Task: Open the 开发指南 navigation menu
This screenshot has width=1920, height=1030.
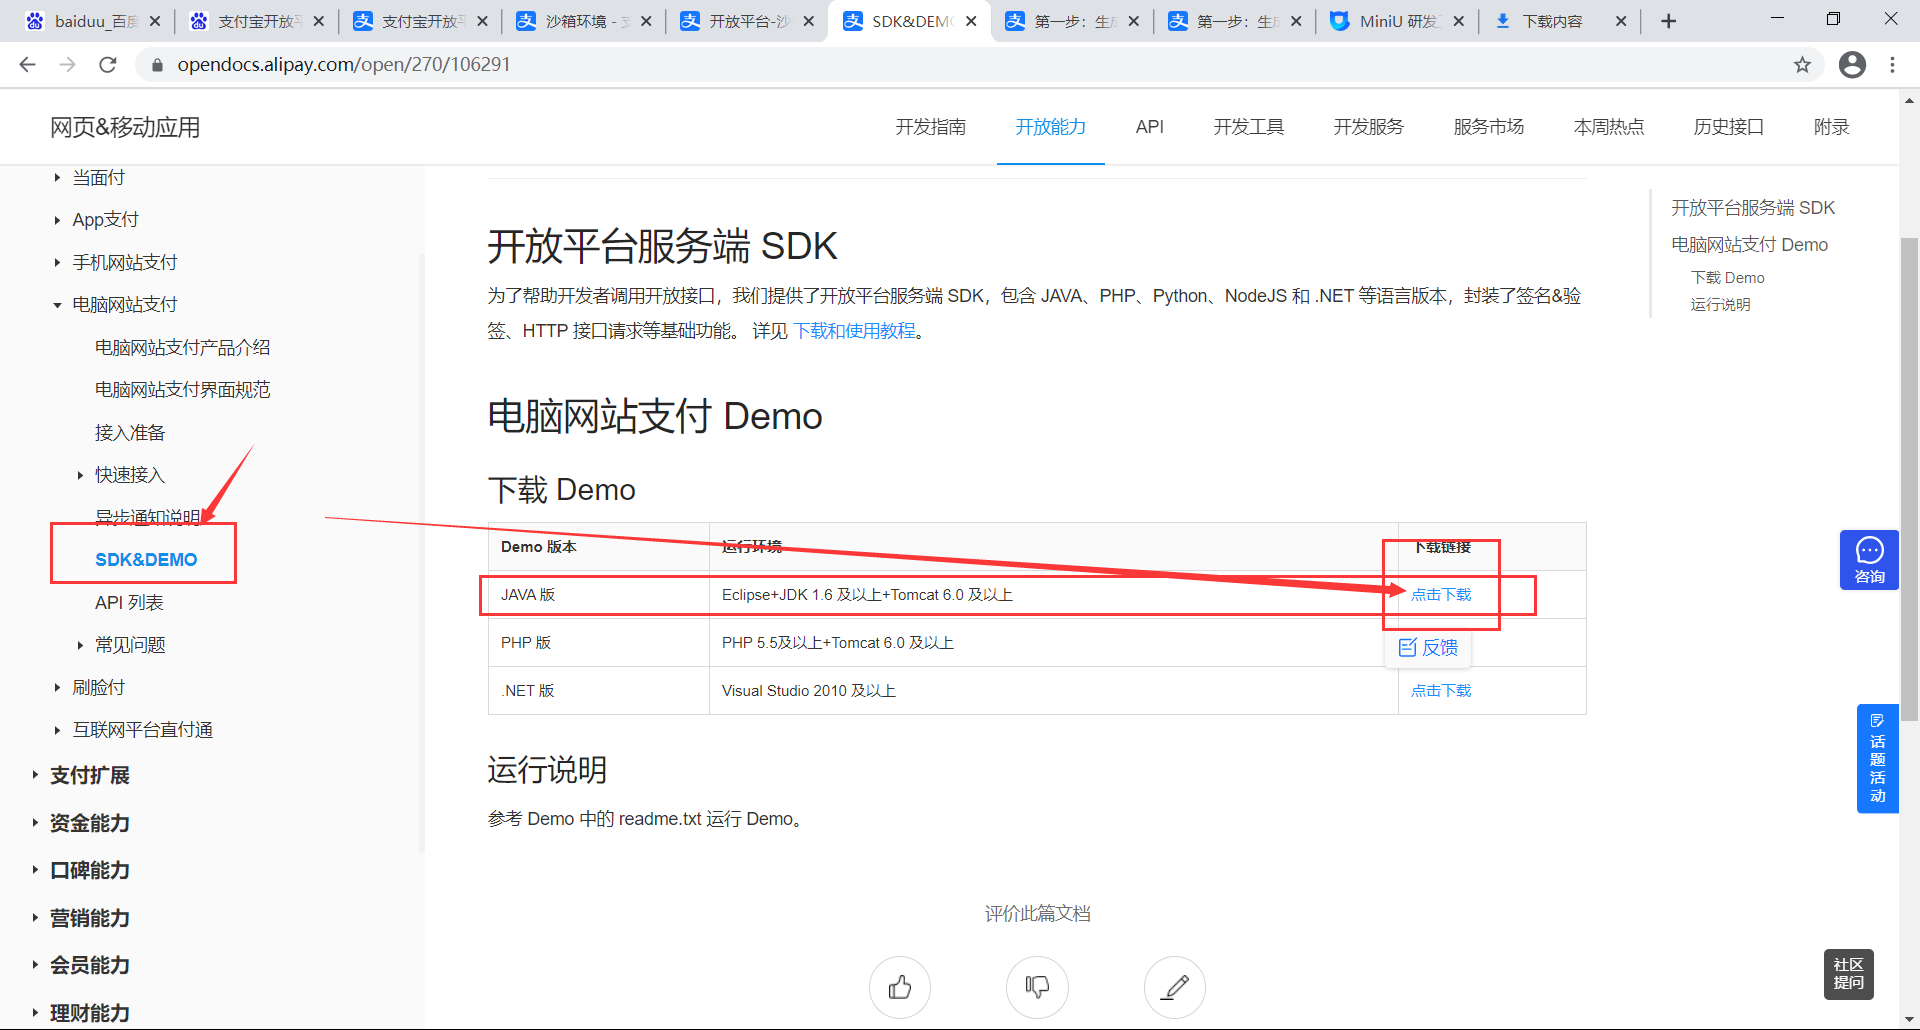Action: click(x=931, y=127)
